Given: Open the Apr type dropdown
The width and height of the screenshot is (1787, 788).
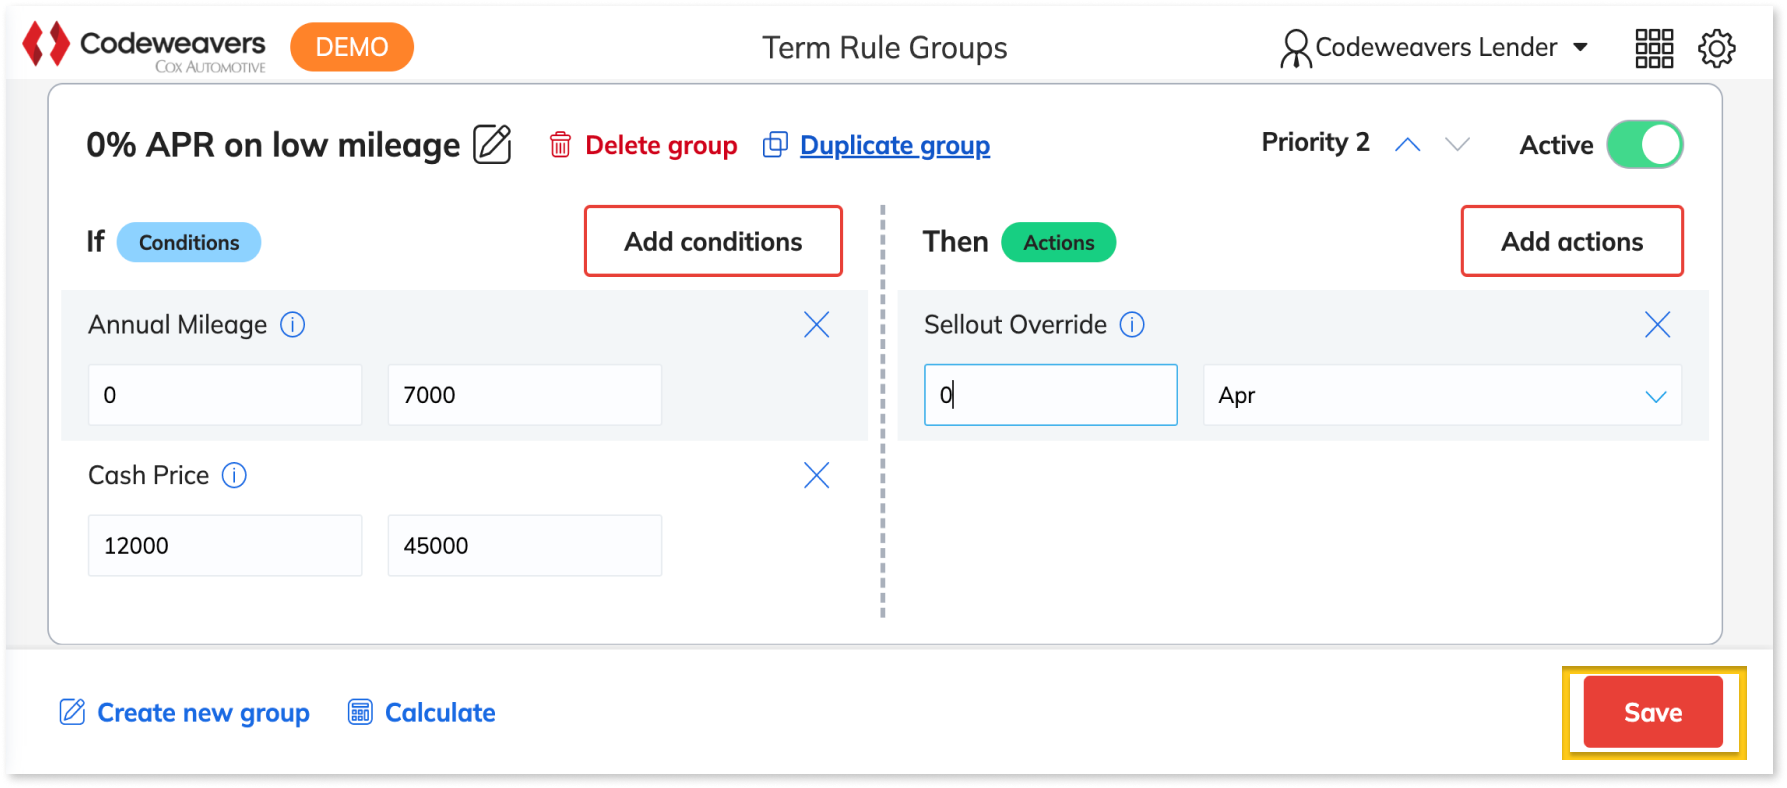Looking at the screenshot, I should click(x=1442, y=395).
